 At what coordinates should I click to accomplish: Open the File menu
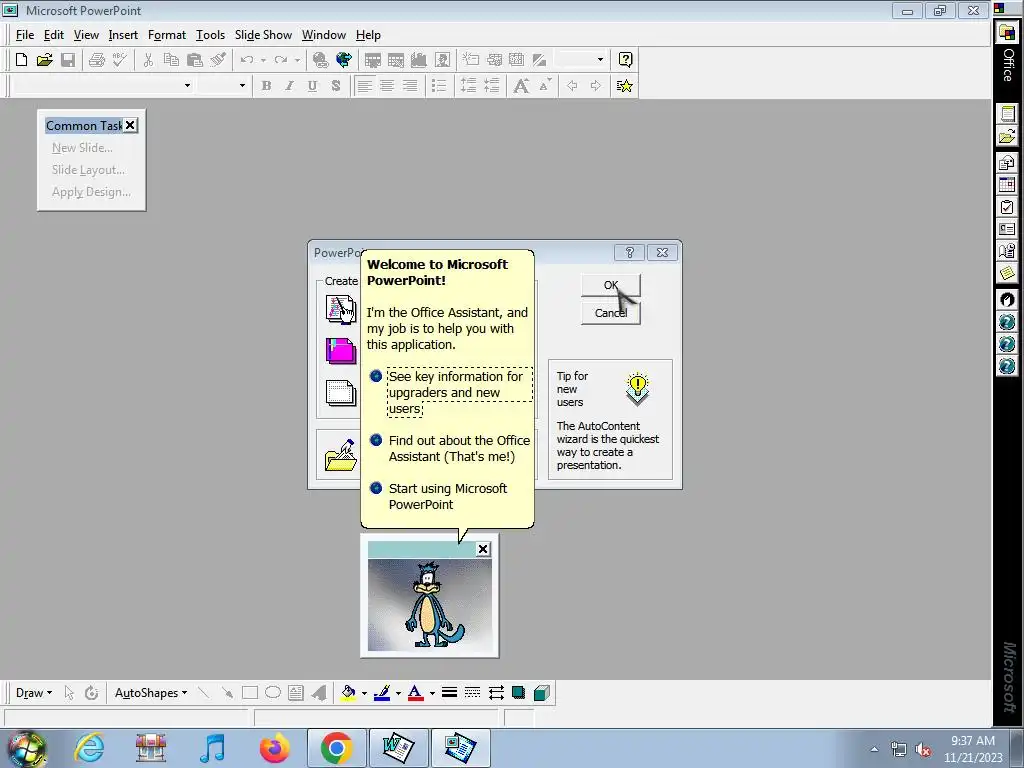[x=25, y=35]
